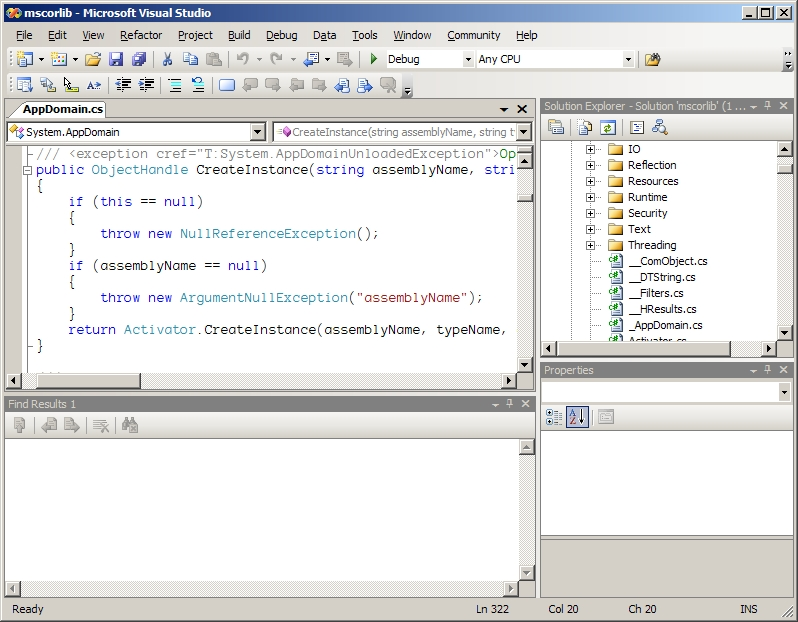Expand the IO folder

coord(590,149)
